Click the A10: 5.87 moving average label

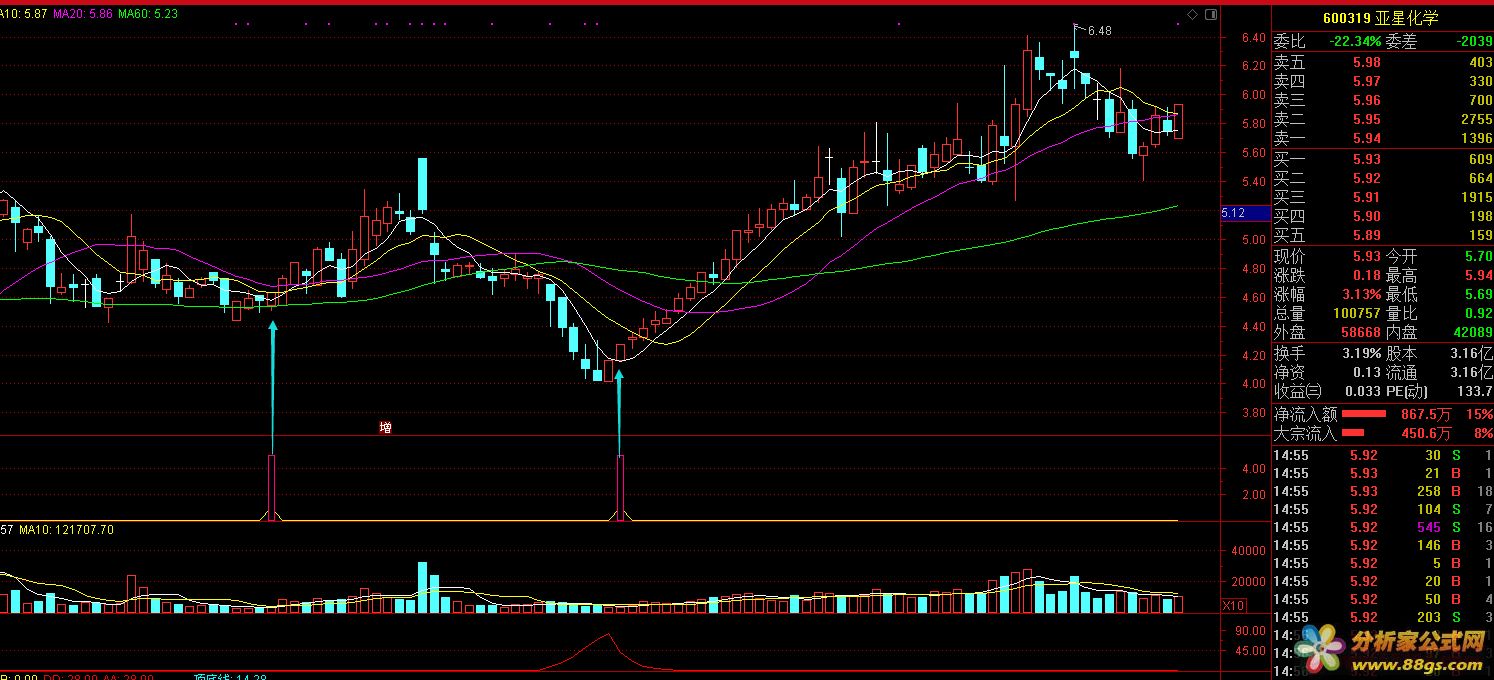coord(24,14)
